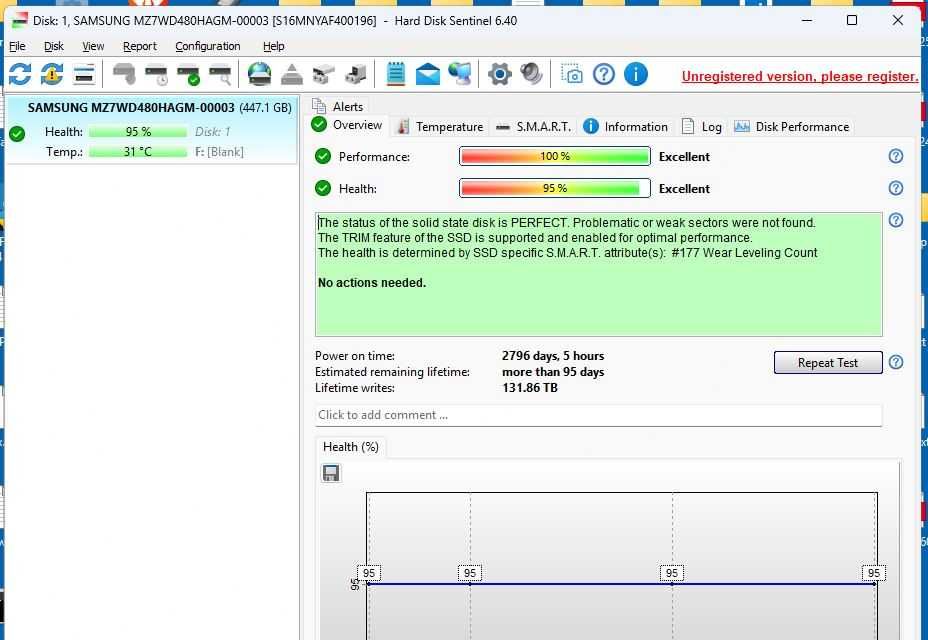Click the Performance 100 % gradient bar

point(555,156)
